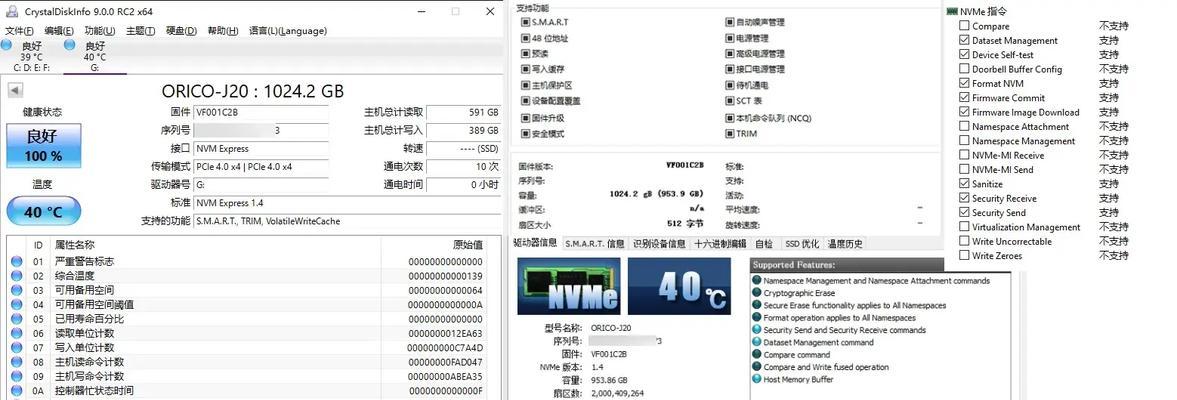This screenshot has height=400, width=1177.
Task: Toggle the Write Zeroes checkbox
Action: [x=964, y=256]
